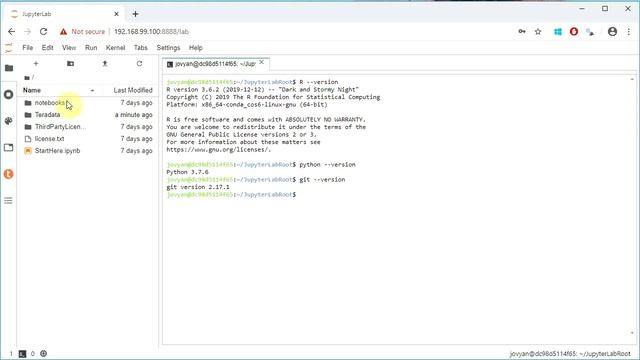The image size is (640, 360).
Task: Select the Teradata folder
Action: coord(87,115)
